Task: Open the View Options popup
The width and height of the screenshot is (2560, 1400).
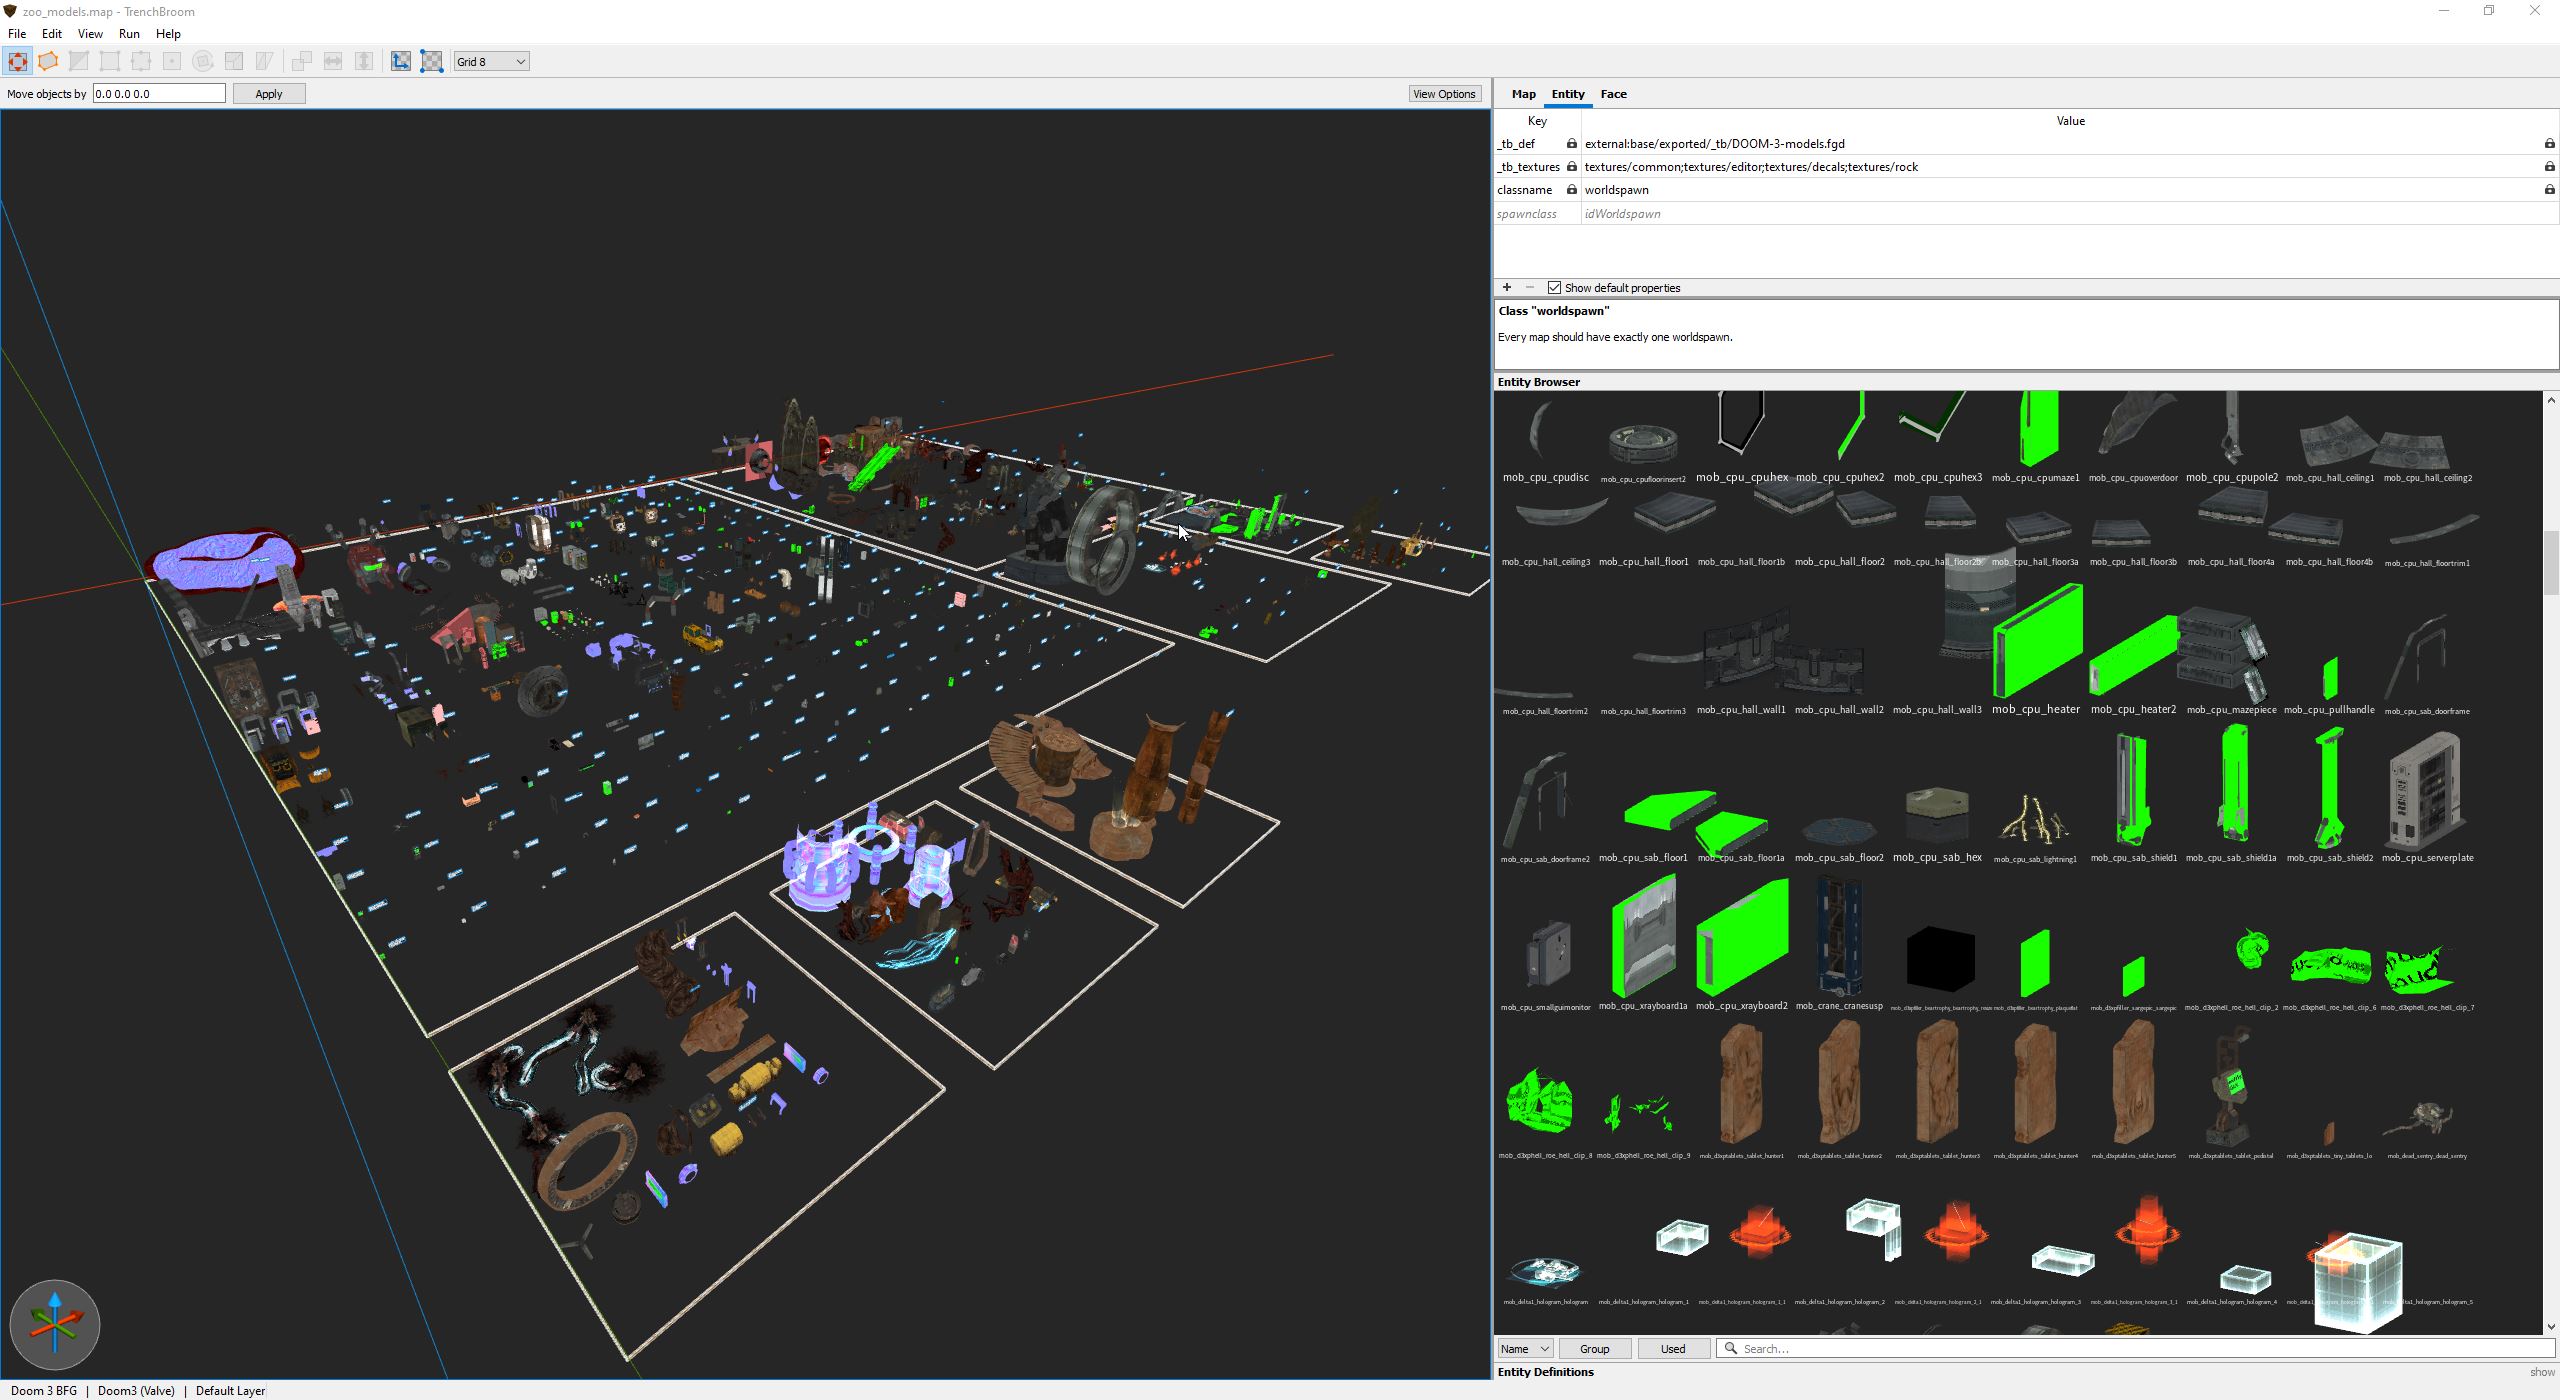Action: click(1443, 94)
